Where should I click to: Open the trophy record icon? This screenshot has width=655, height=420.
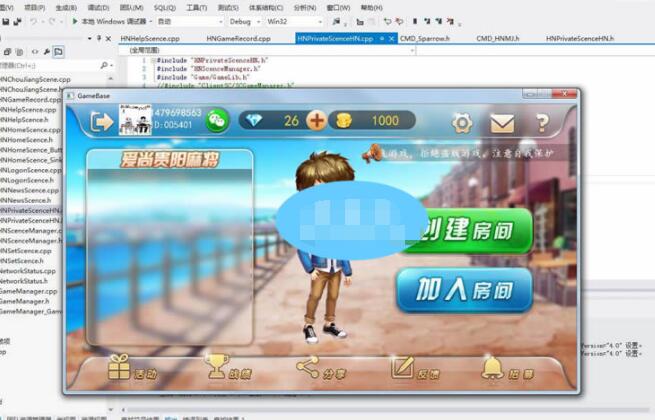click(x=217, y=367)
